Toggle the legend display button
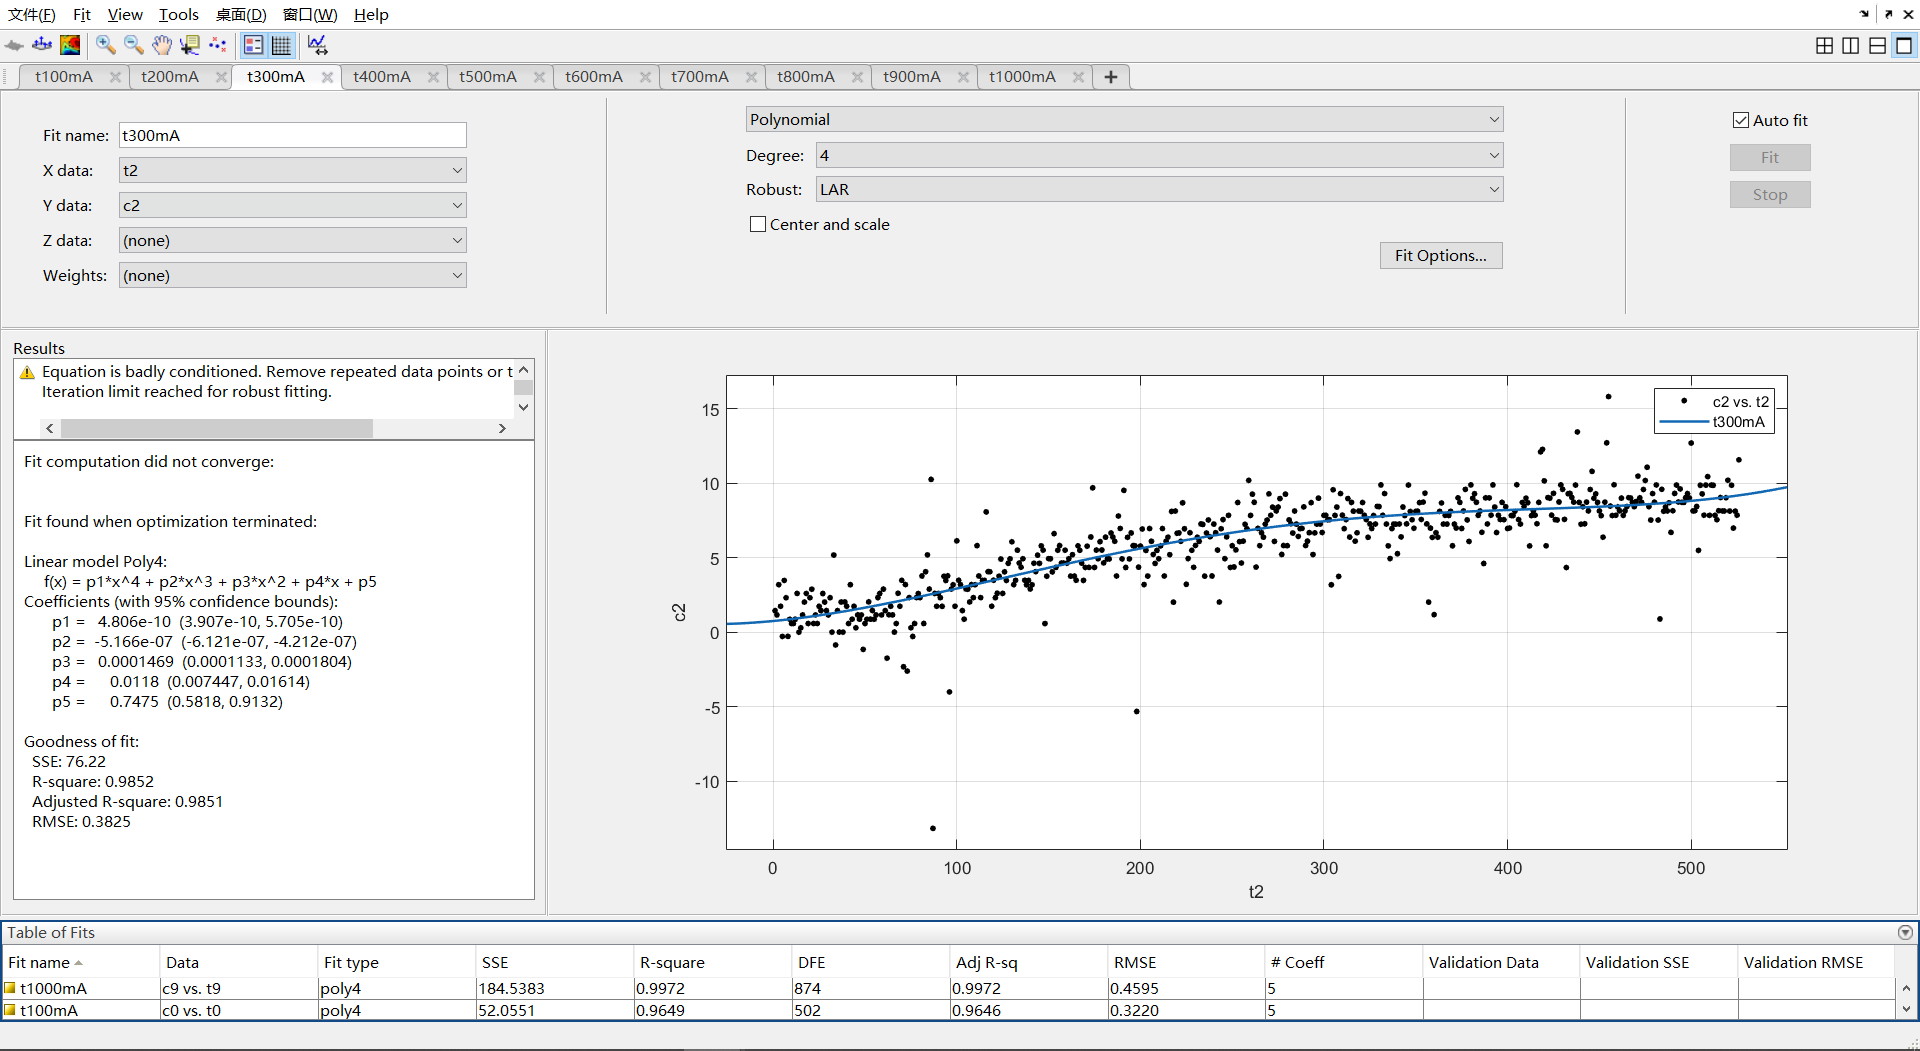 point(254,45)
